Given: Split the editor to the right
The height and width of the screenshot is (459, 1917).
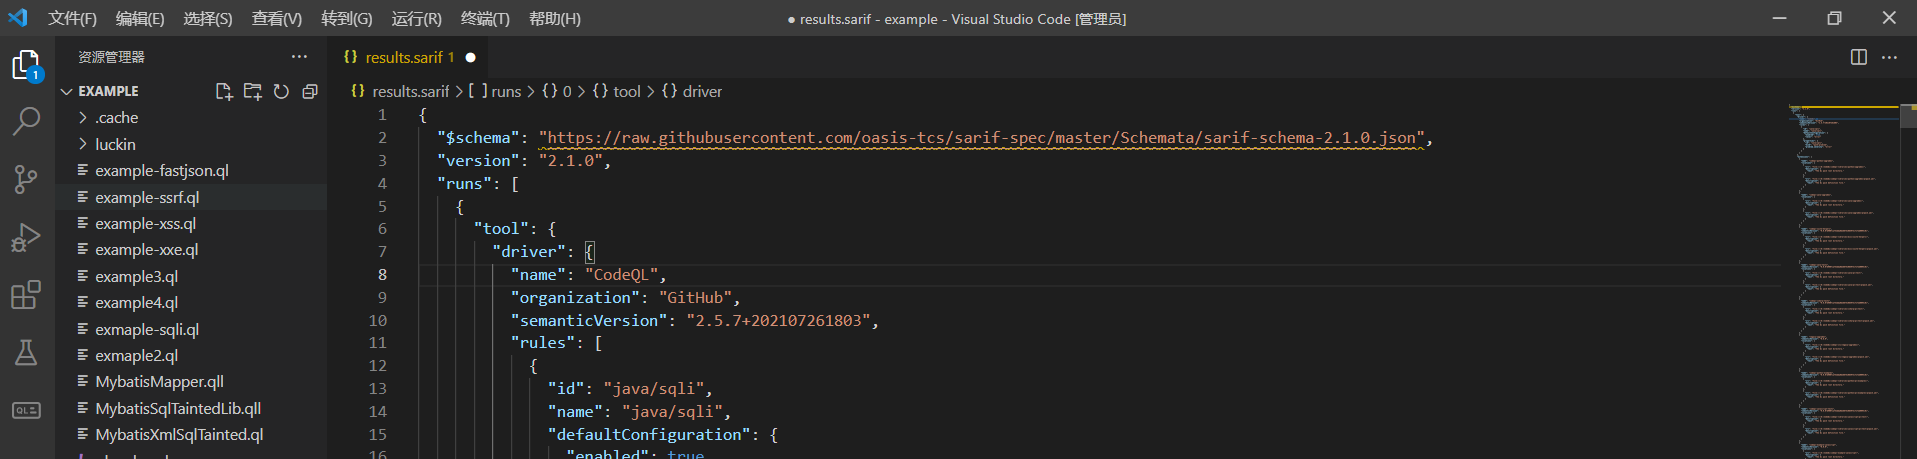Looking at the screenshot, I should [x=1859, y=57].
